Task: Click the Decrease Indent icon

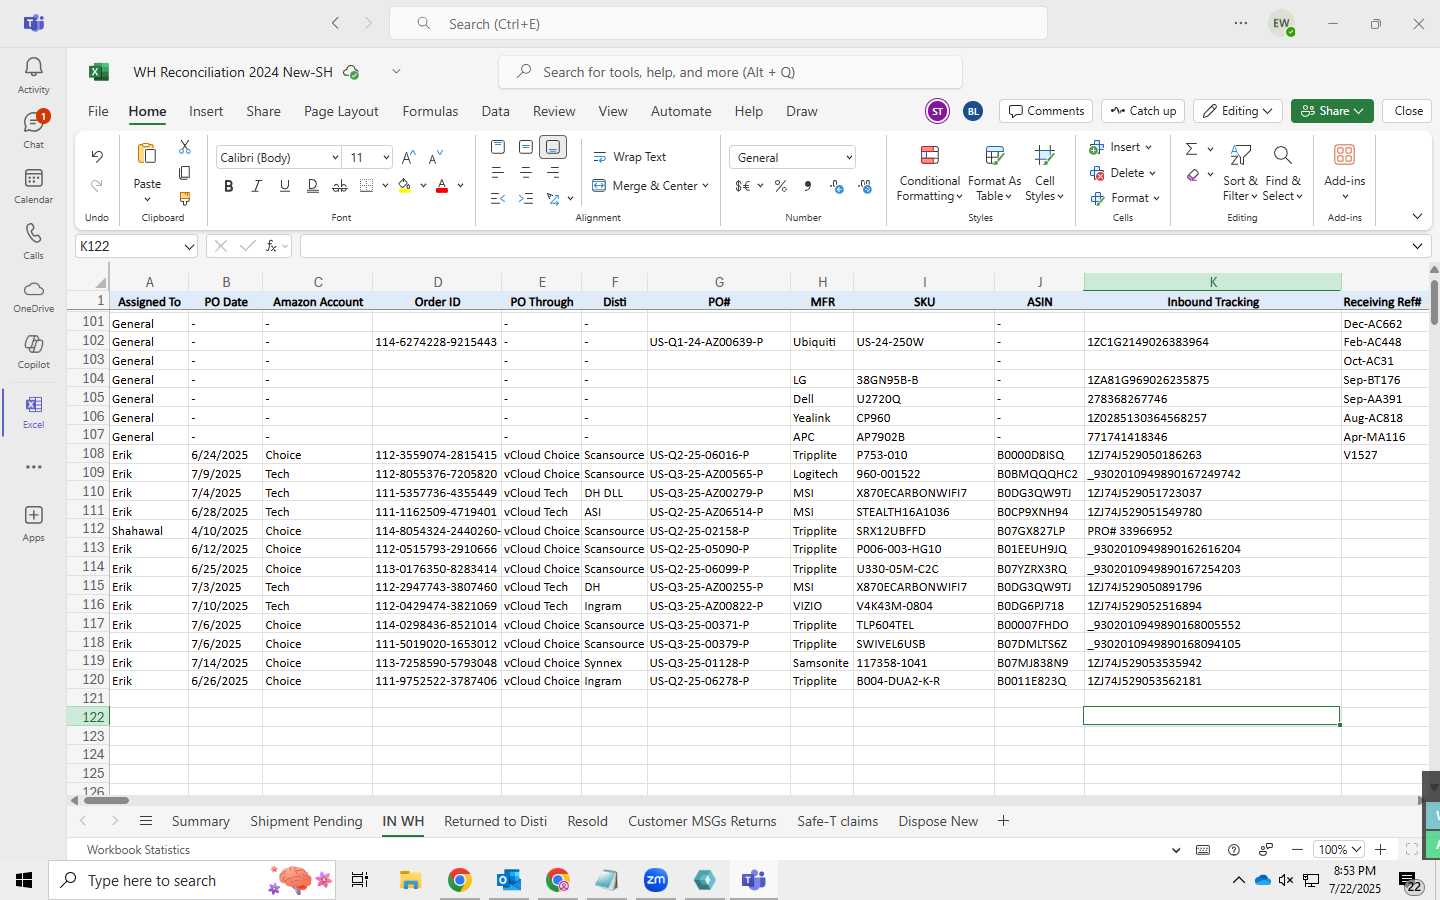Action: click(498, 198)
